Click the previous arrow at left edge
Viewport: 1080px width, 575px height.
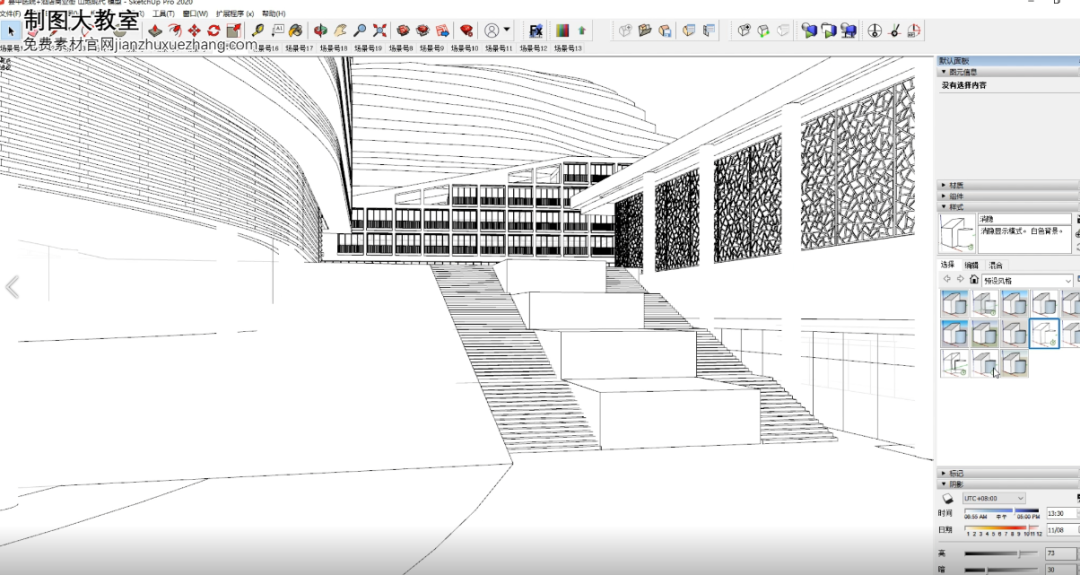[12, 287]
